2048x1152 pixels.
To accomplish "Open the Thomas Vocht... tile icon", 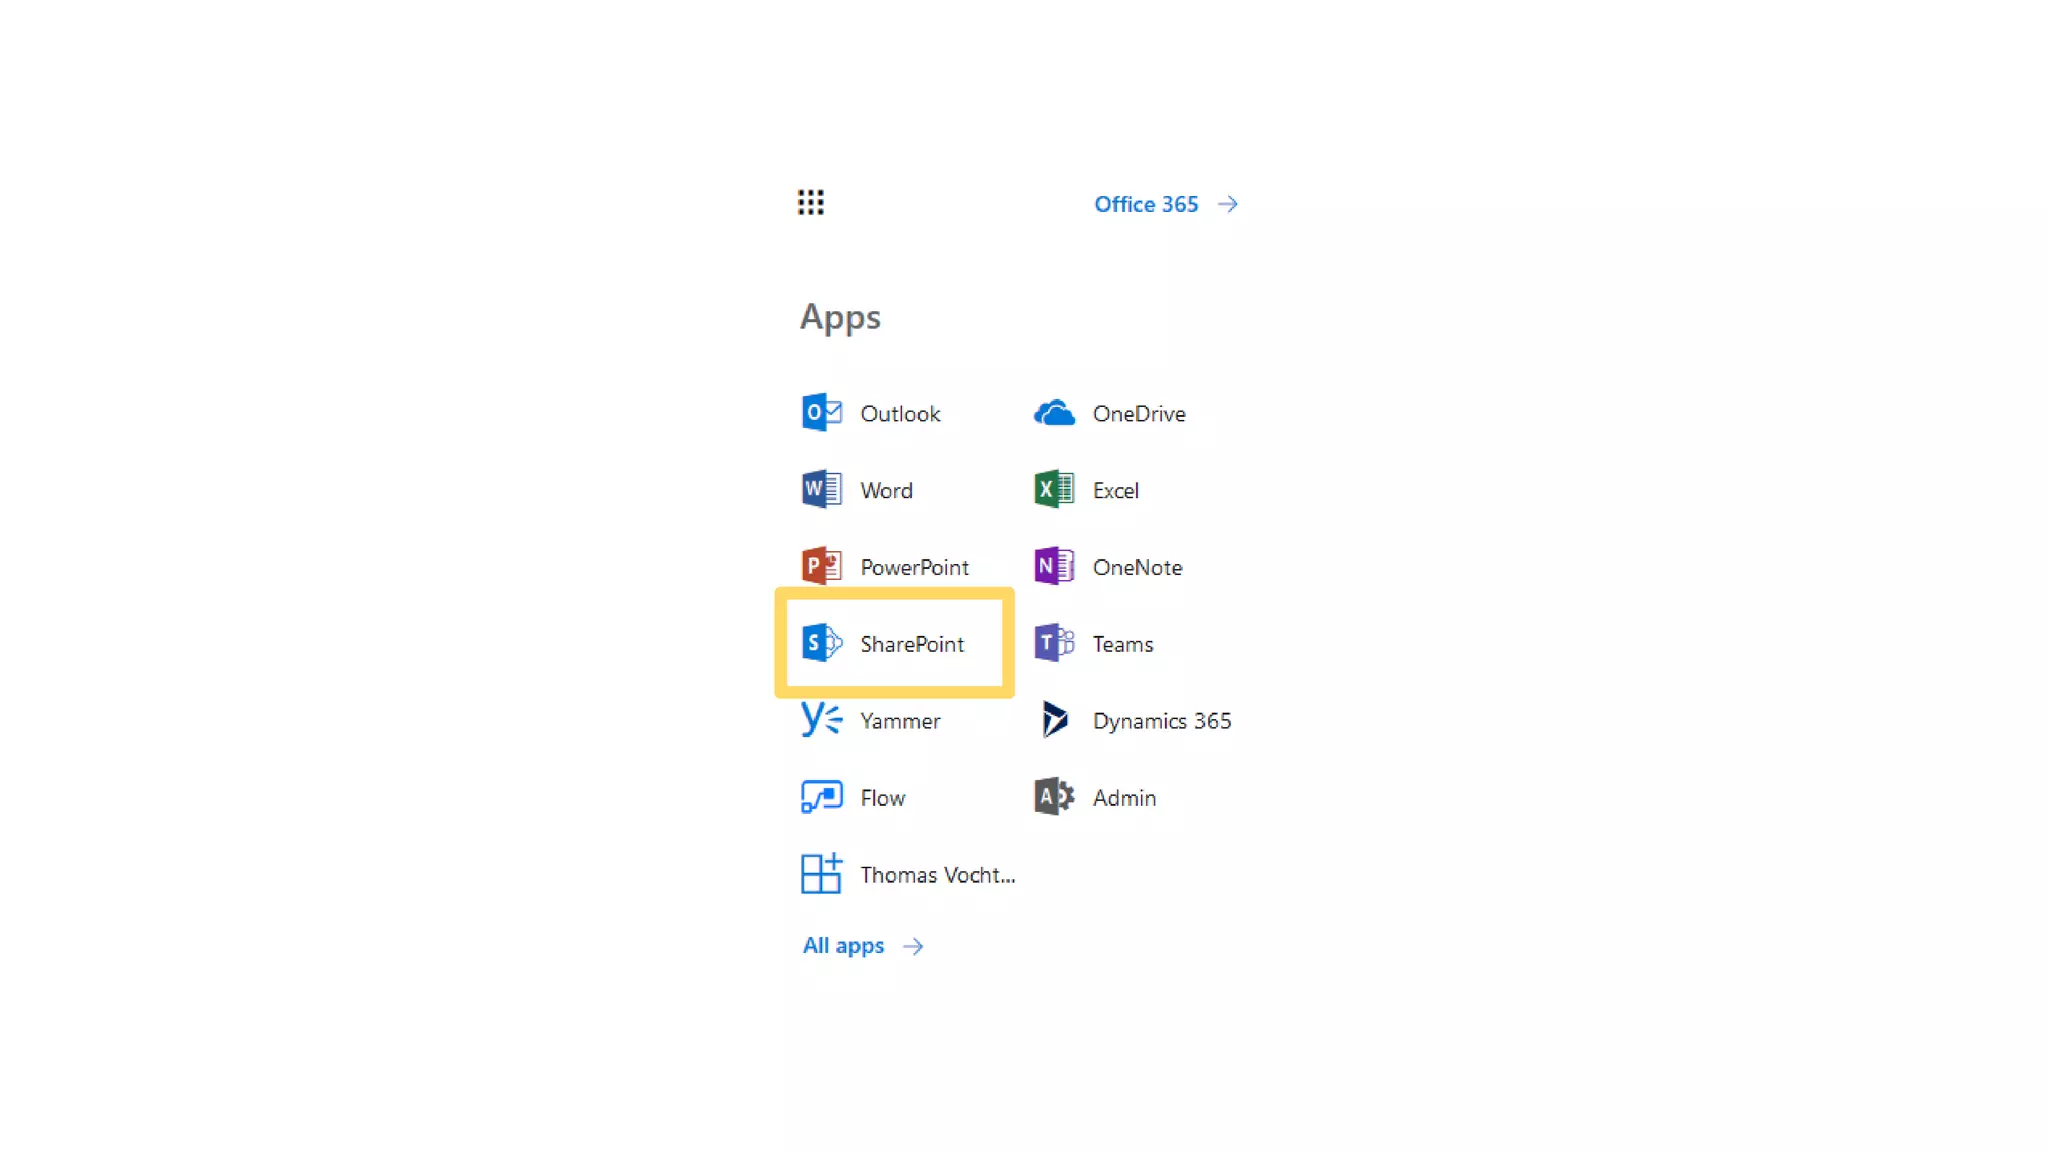I will point(821,874).
